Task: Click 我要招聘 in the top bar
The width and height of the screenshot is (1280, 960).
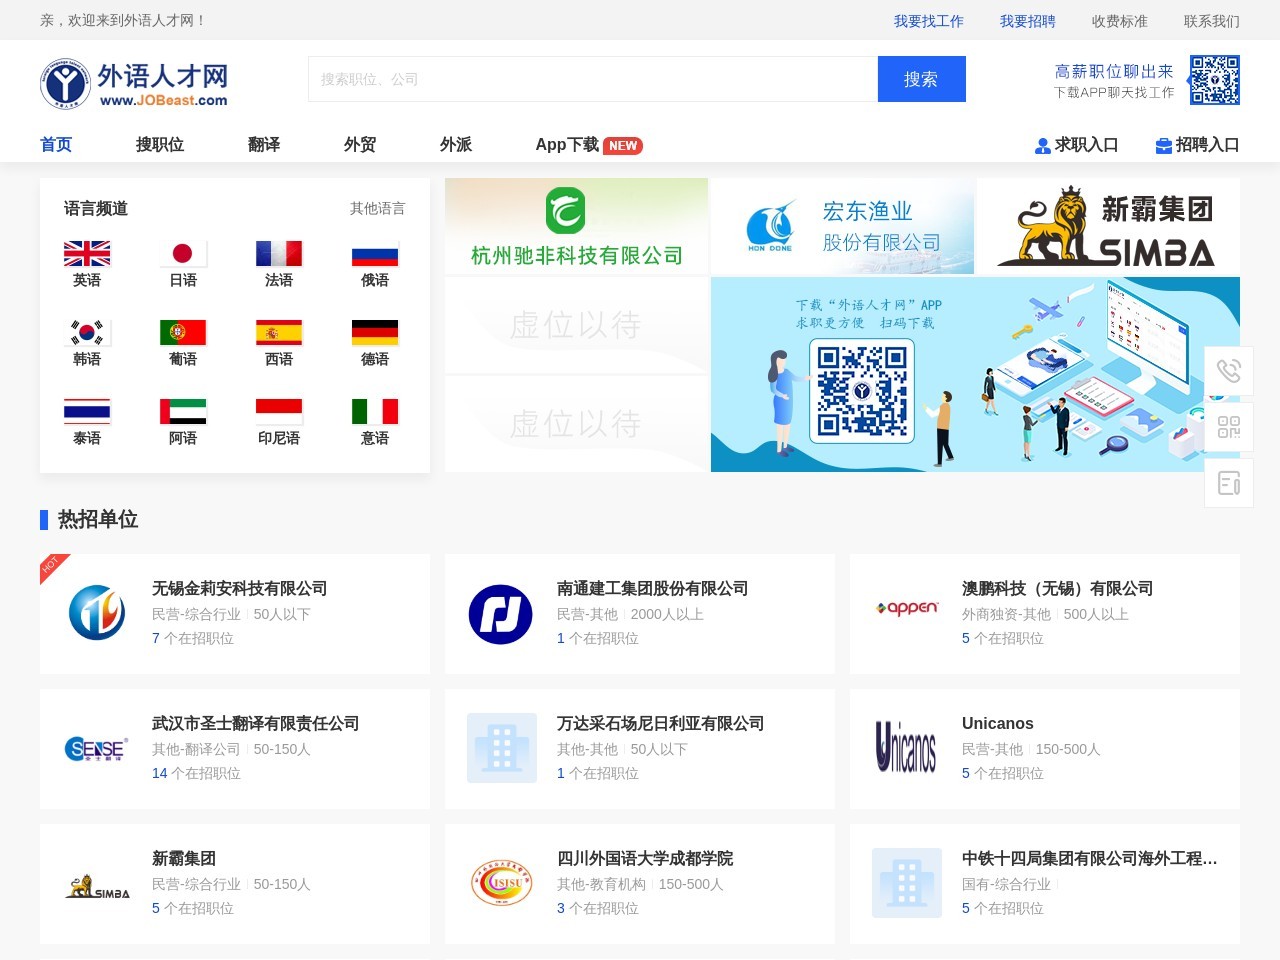Action: (1027, 21)
